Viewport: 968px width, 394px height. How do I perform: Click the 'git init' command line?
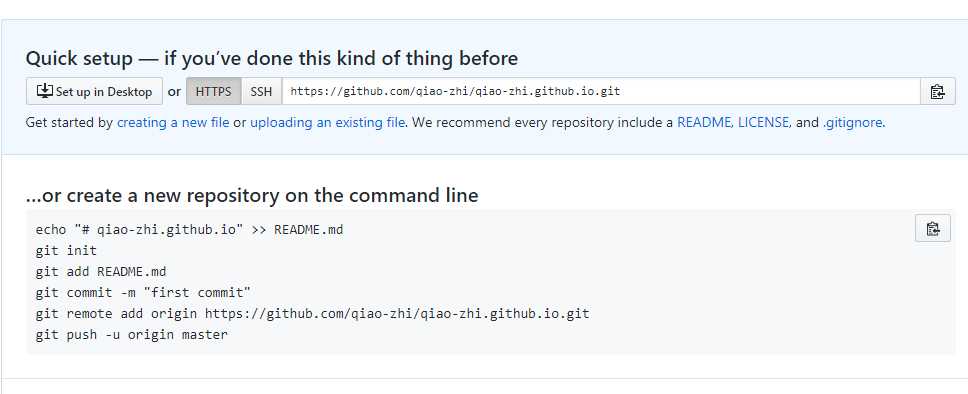[x=66, y=251]
